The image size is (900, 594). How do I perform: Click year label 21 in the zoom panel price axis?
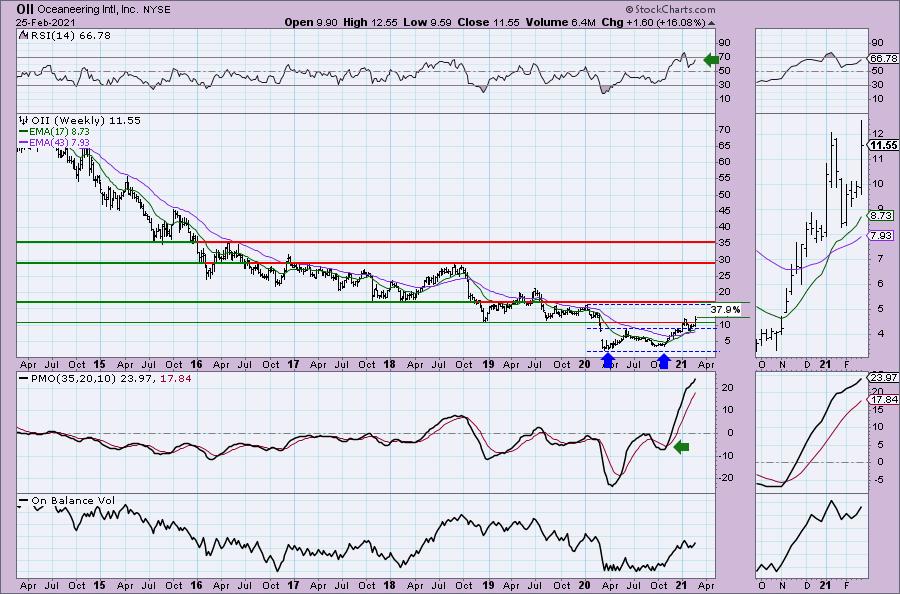[825, 364]
